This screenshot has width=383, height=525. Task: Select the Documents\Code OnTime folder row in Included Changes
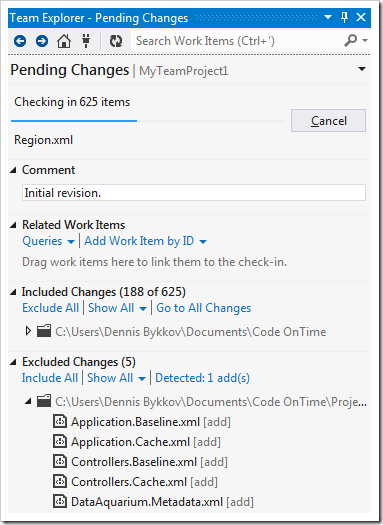click(191, 331)
